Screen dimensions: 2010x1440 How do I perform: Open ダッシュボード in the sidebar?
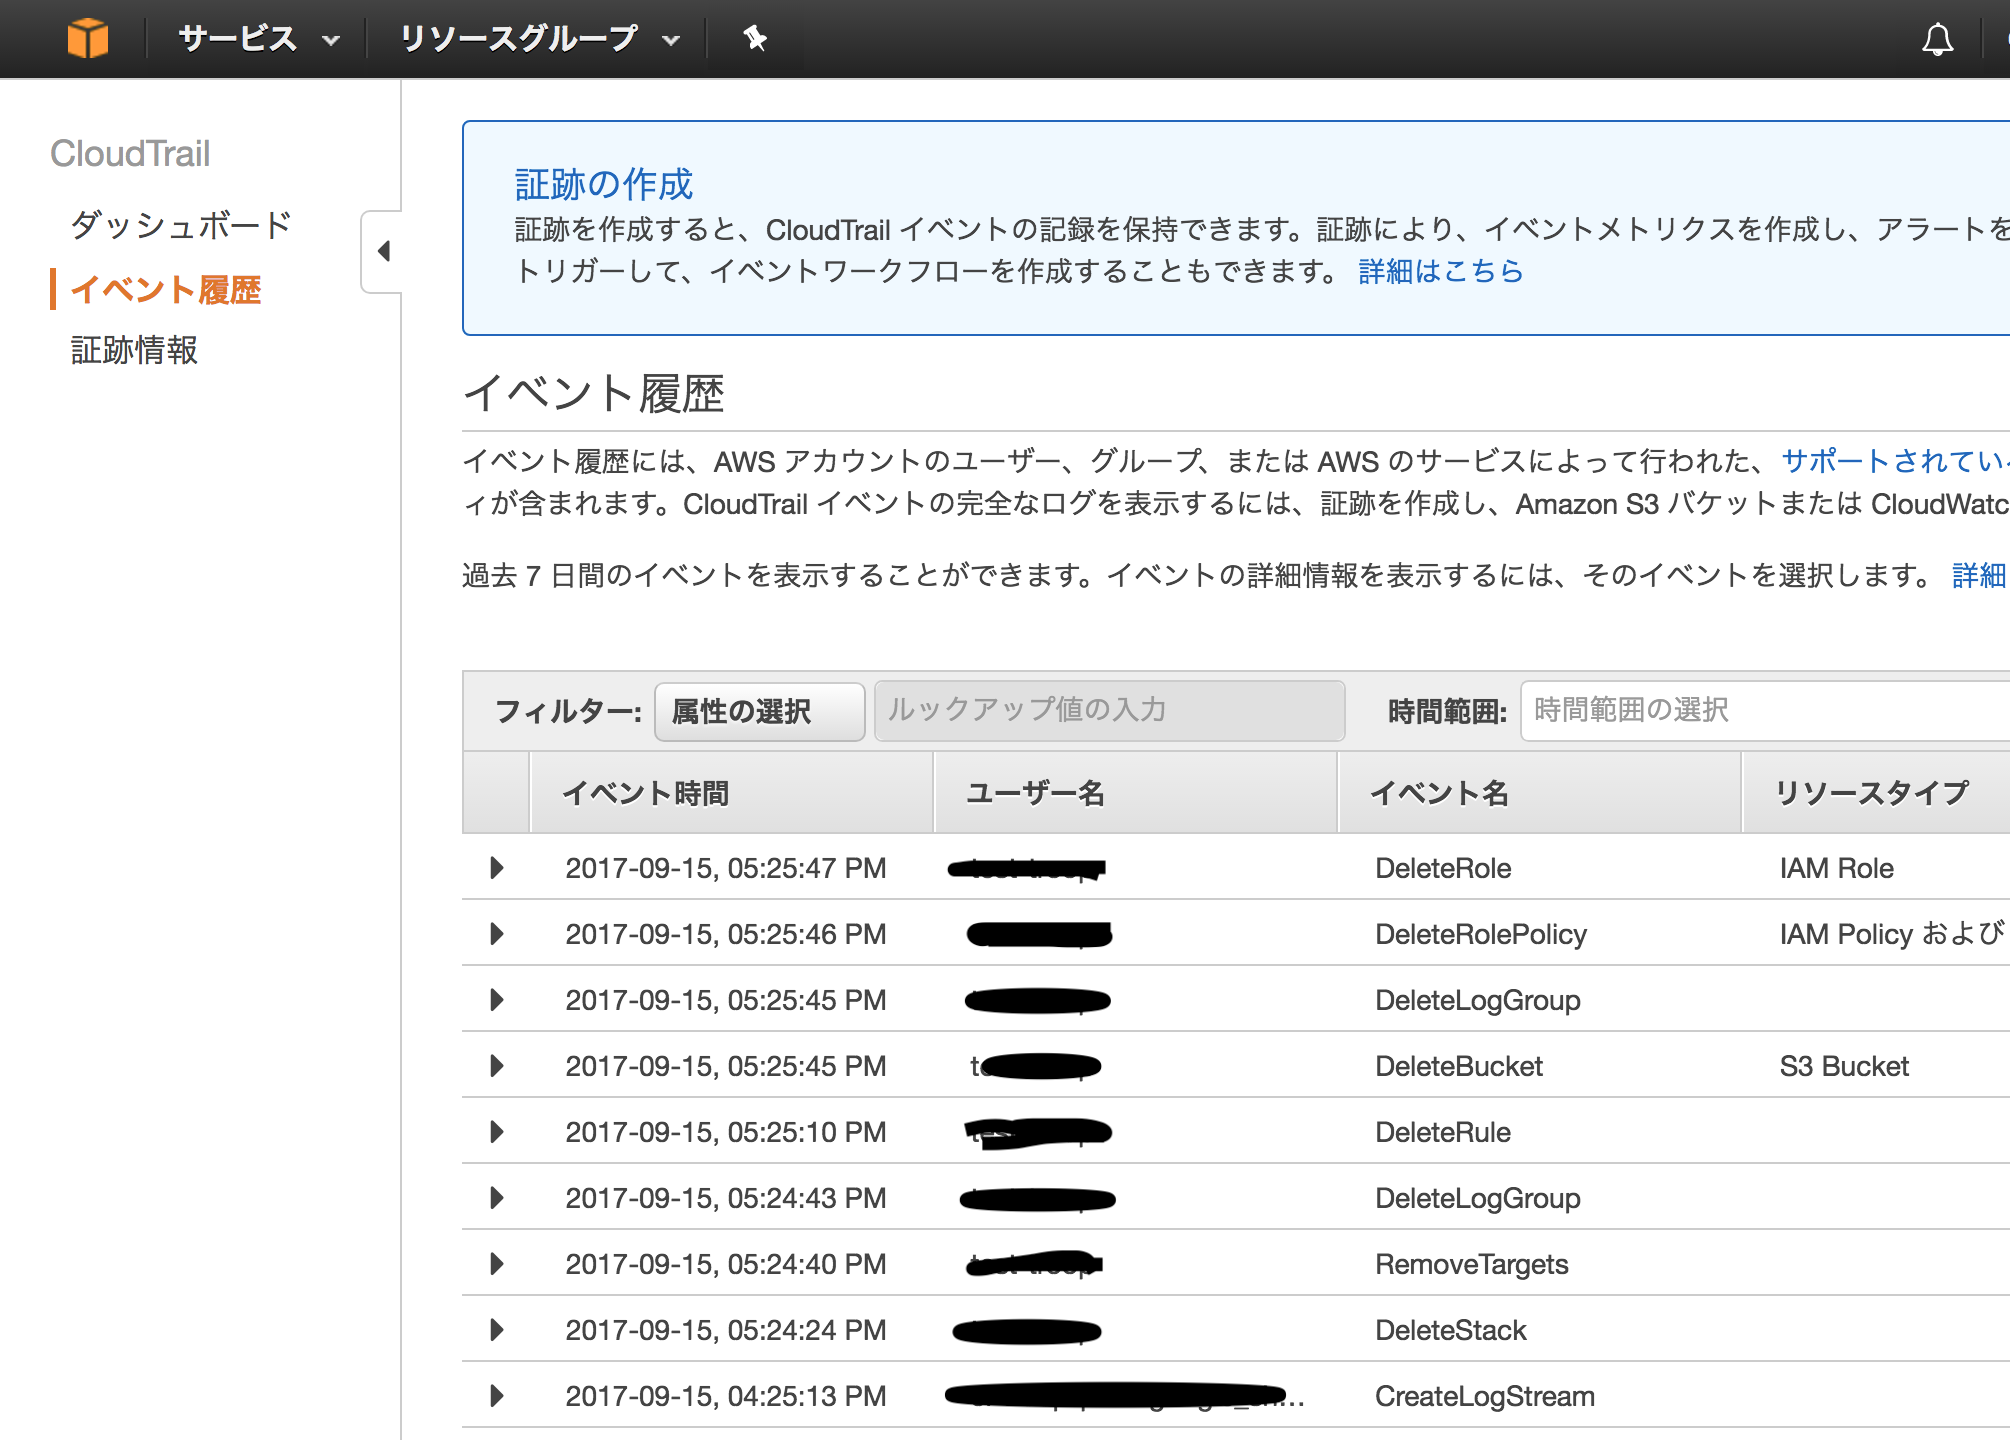pos(178,225)
